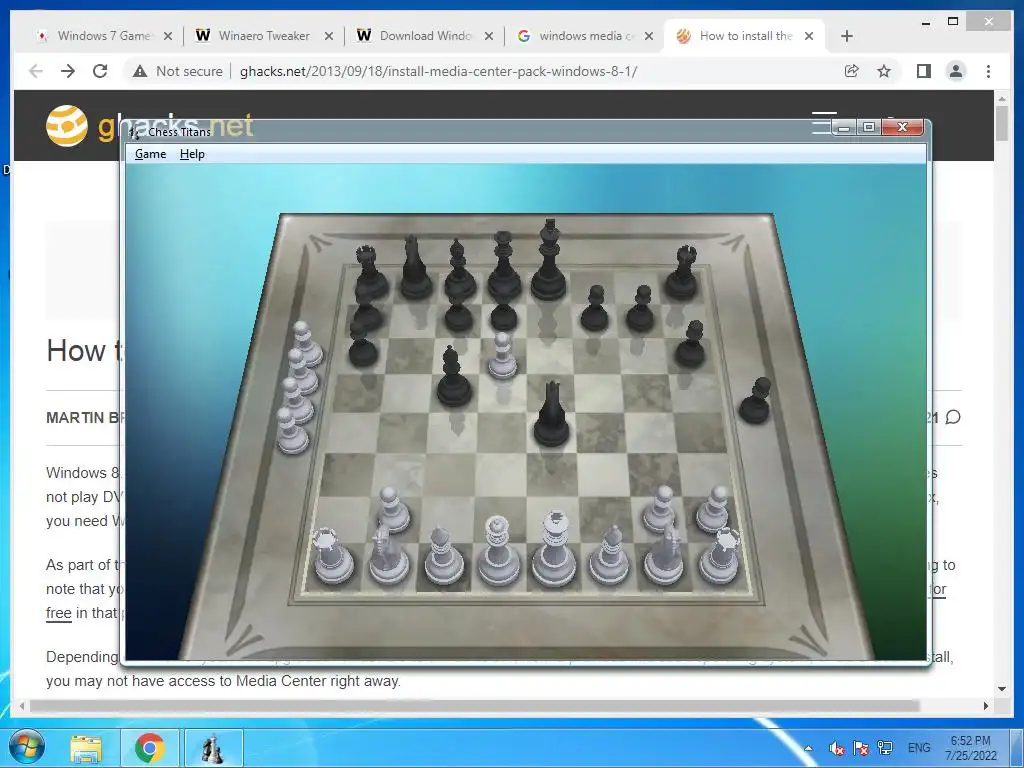Open the Game menu in Chess Titans

[150, 154]
